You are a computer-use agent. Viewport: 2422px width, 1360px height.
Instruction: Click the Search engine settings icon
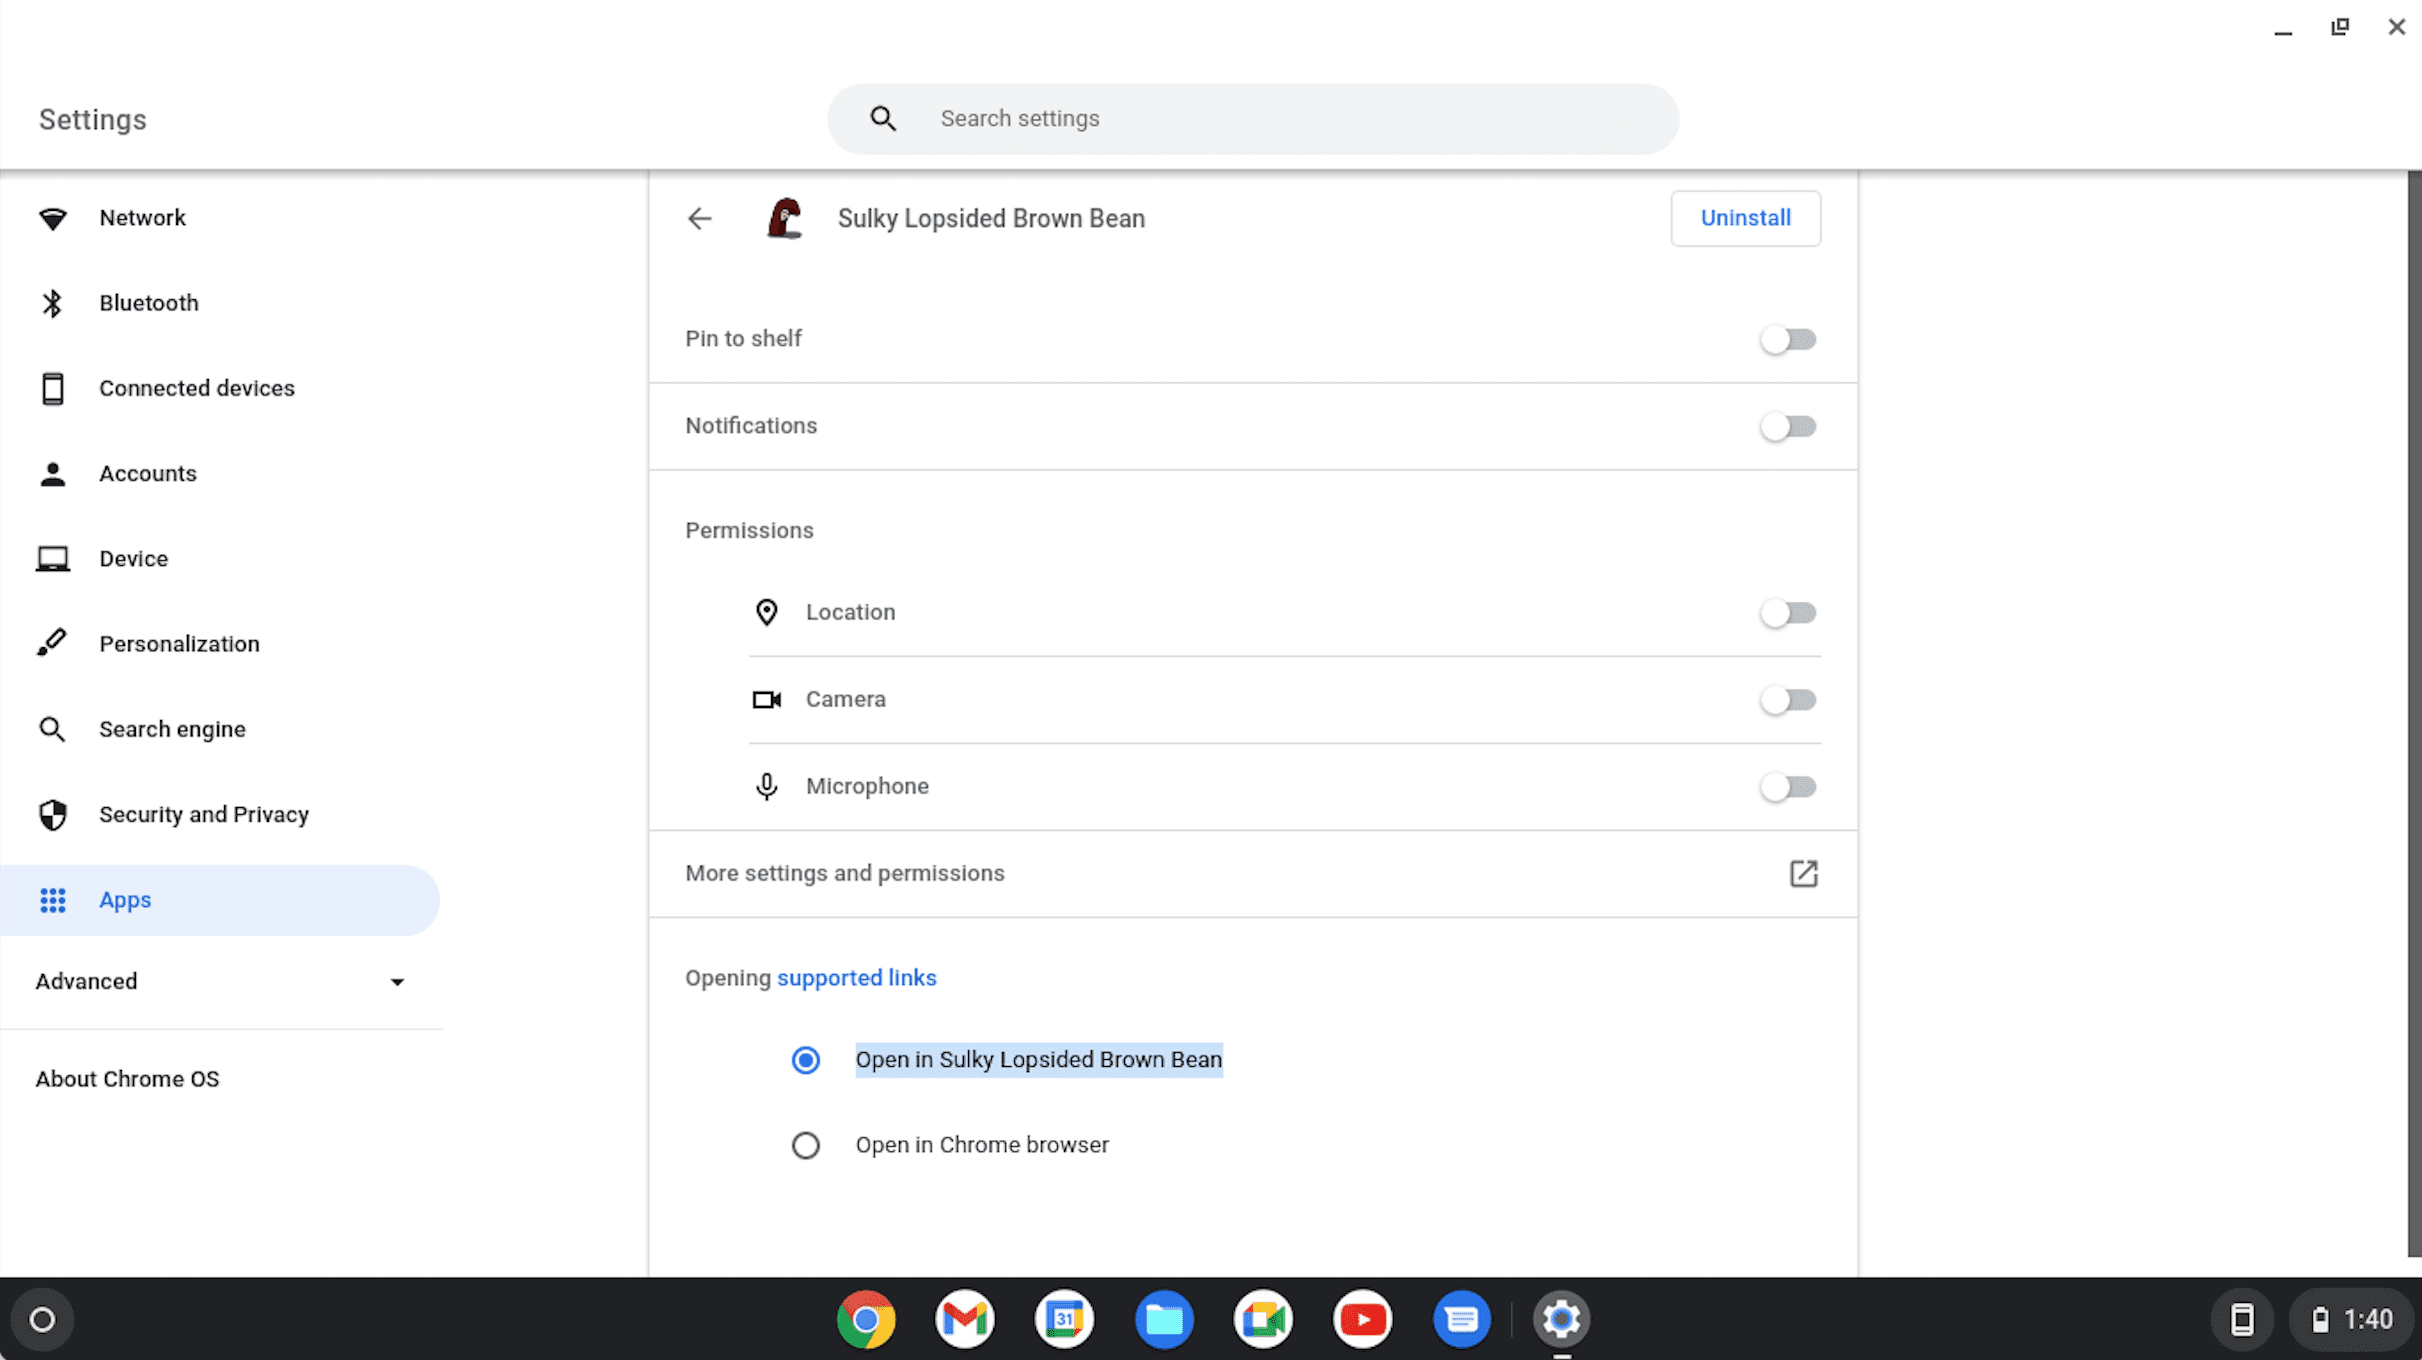pos(52,728)
